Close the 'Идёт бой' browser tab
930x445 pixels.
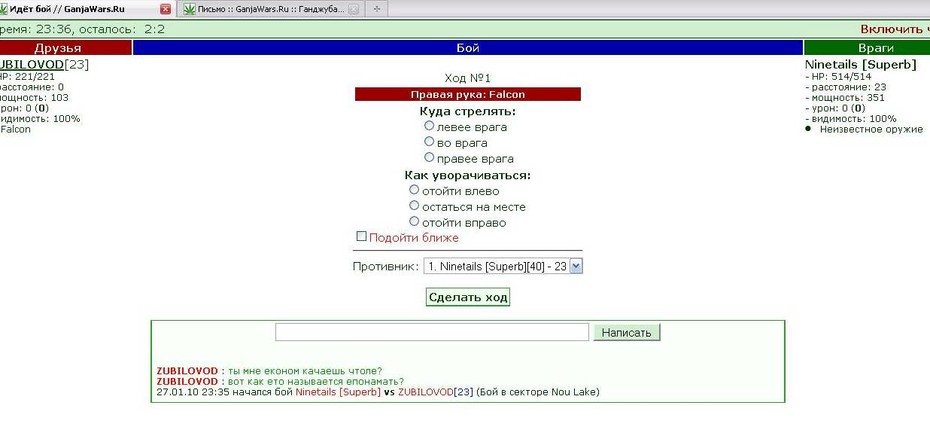point(165,9)
